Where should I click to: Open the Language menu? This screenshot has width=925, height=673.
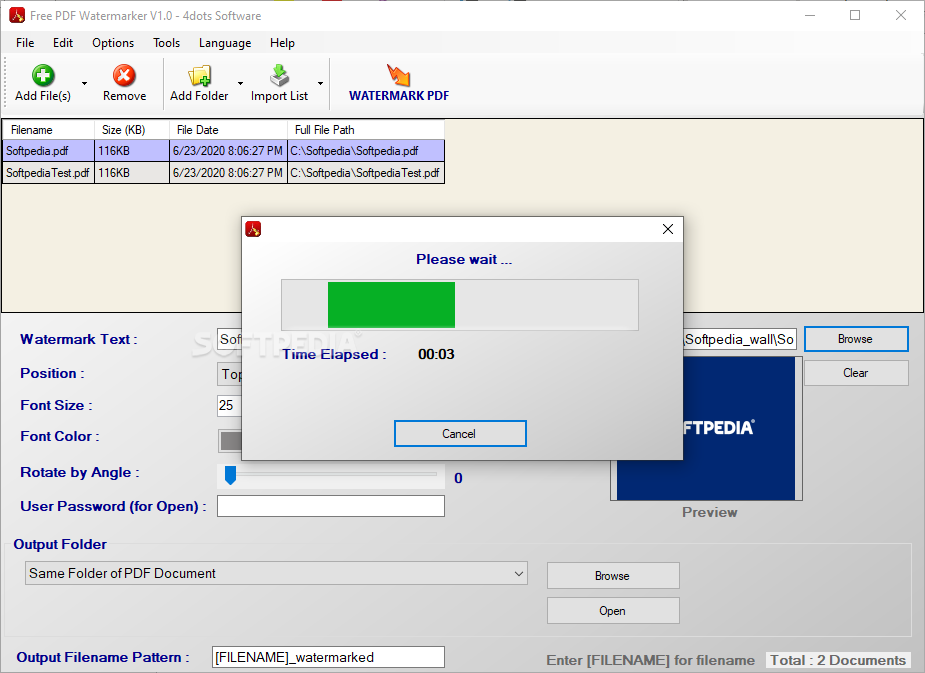pyautogui.click(x=225, y=42)
